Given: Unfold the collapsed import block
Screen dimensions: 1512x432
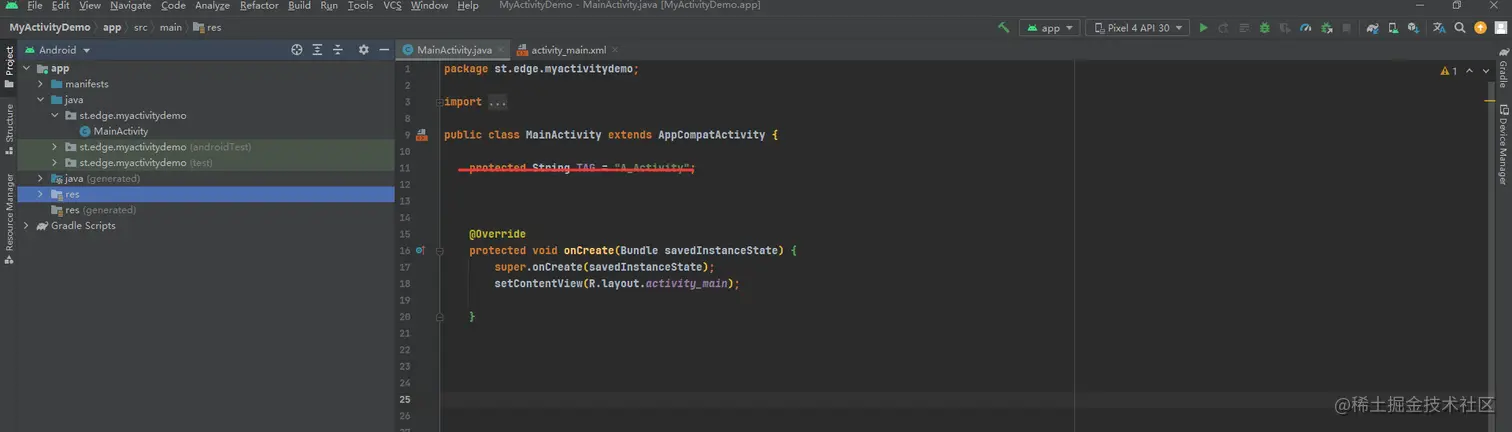Looking at the screenshot, I should point(438,102).
